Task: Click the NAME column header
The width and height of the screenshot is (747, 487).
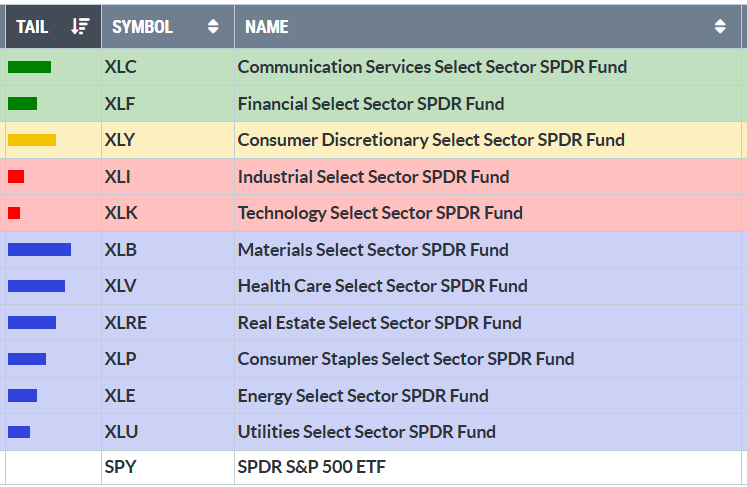Action: 267,27
